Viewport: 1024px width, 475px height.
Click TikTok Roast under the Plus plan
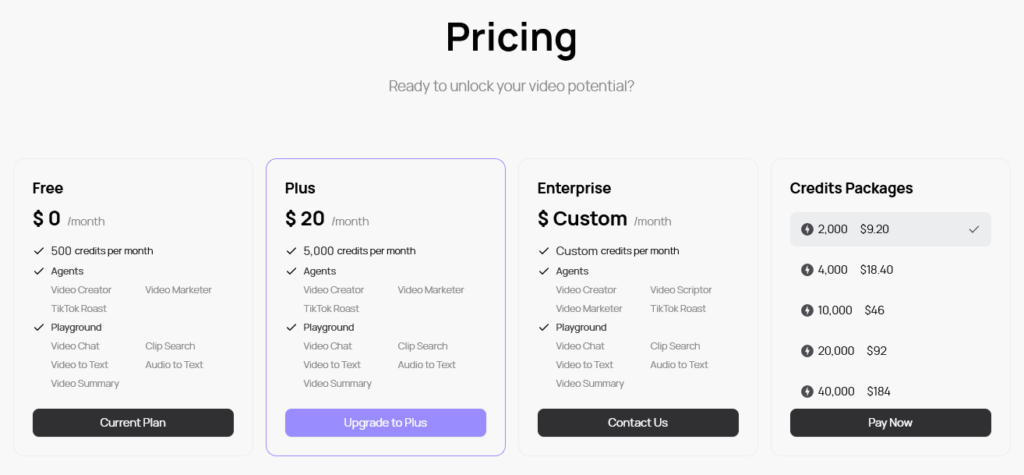tap(331, 308)
